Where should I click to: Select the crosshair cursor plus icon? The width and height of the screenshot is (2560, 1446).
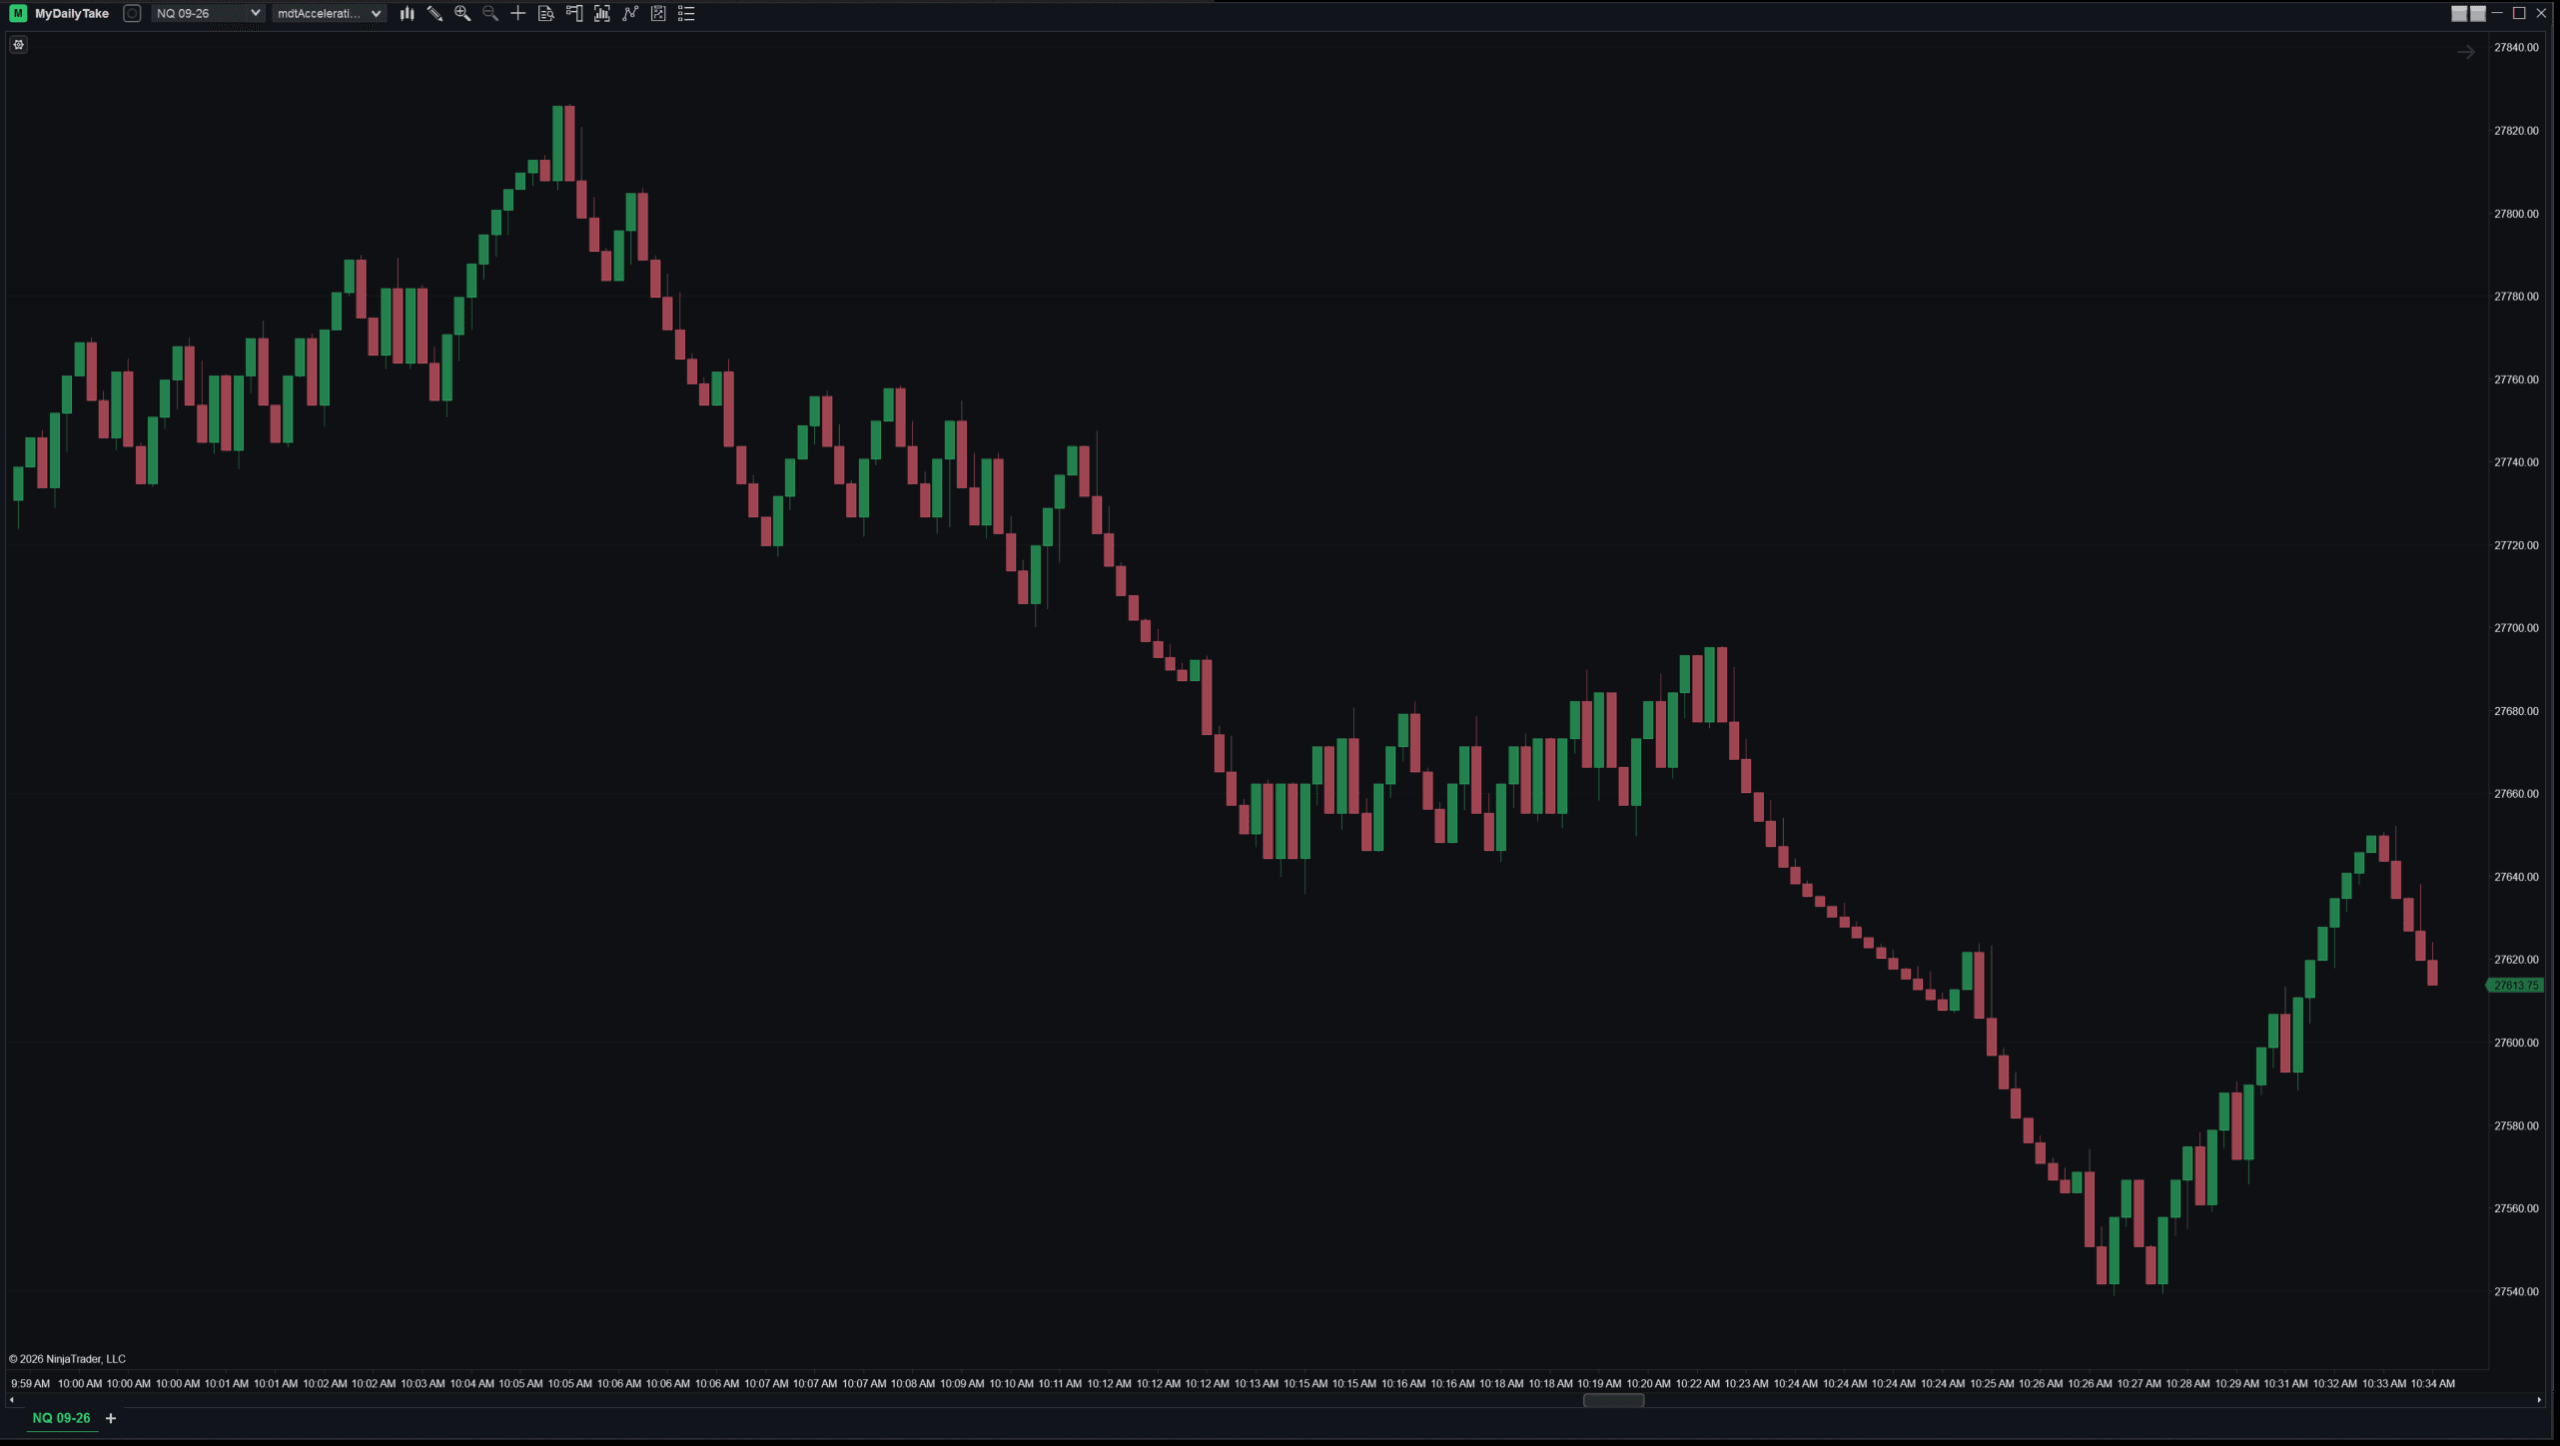pos(518,13)
